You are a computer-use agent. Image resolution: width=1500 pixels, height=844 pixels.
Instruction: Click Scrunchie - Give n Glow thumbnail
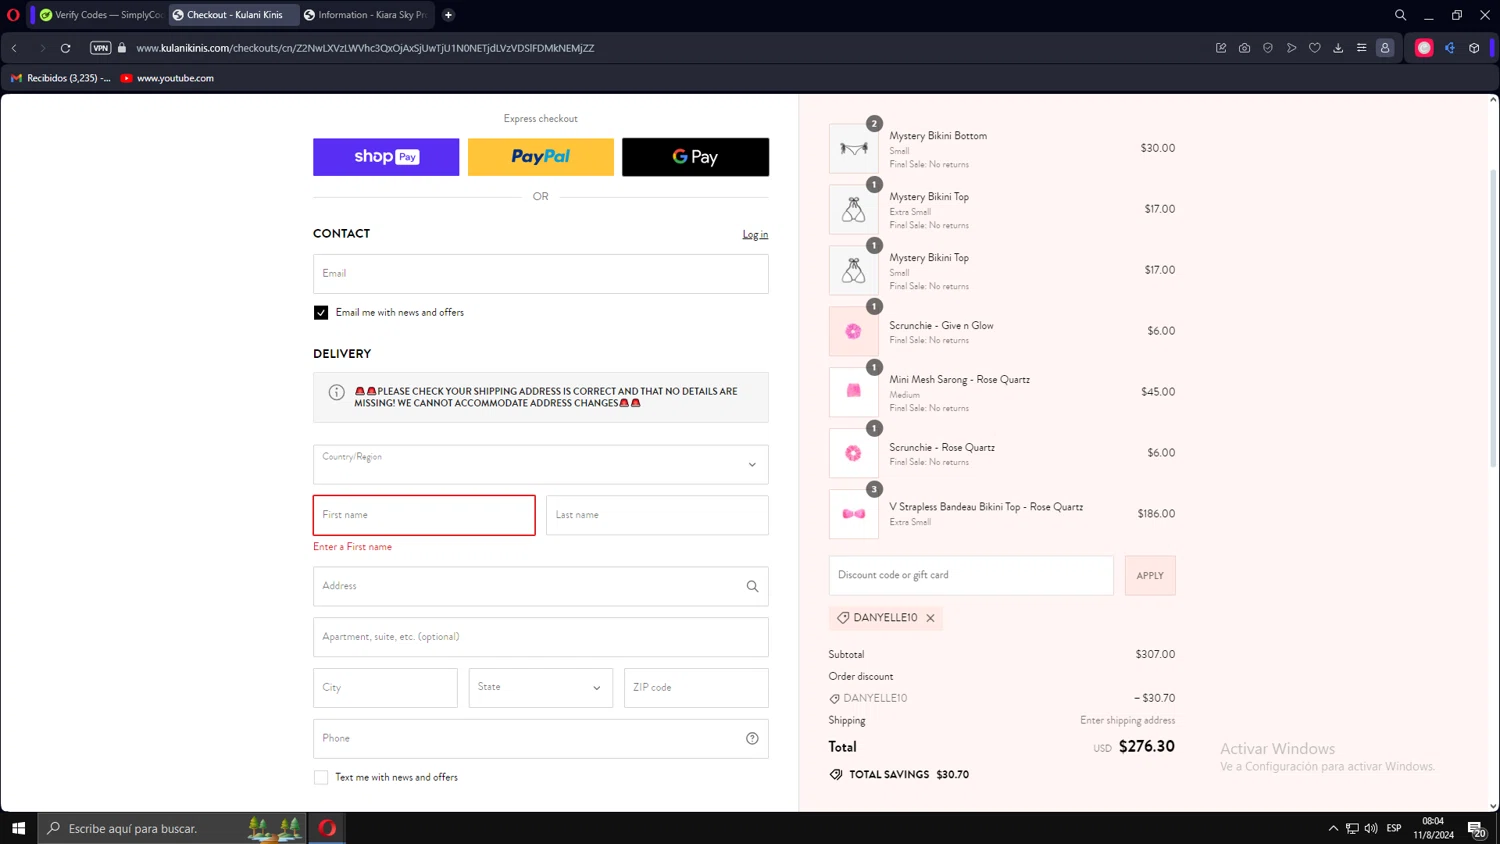point(854,331)
